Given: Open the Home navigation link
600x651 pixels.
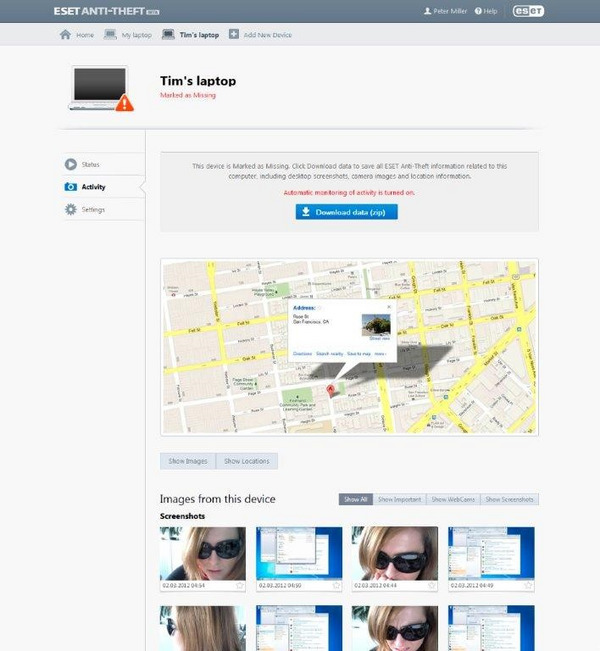Looking at the screenshot, I should (85, 35).
